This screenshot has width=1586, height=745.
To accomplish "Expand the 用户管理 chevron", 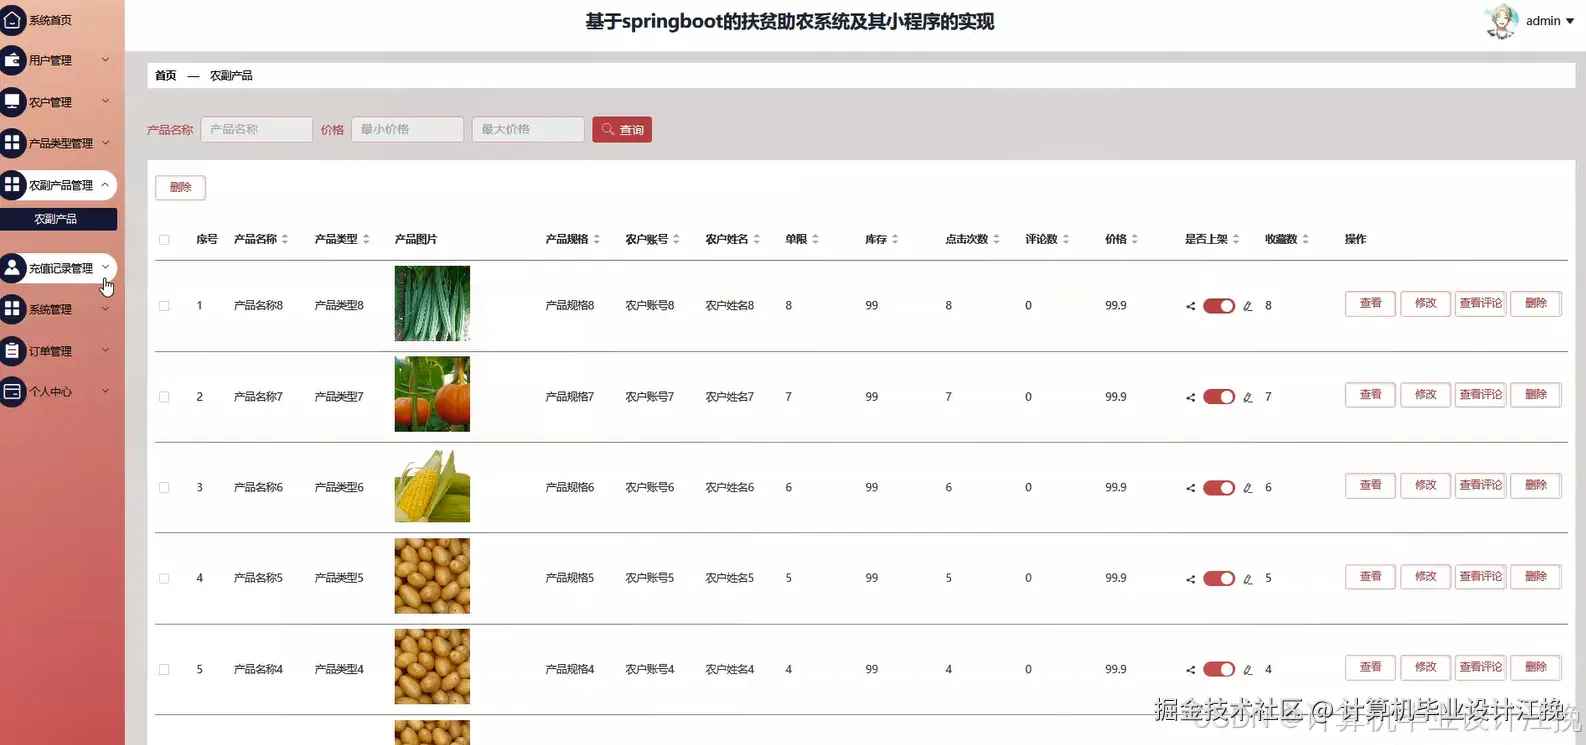I will coord(106,60).
